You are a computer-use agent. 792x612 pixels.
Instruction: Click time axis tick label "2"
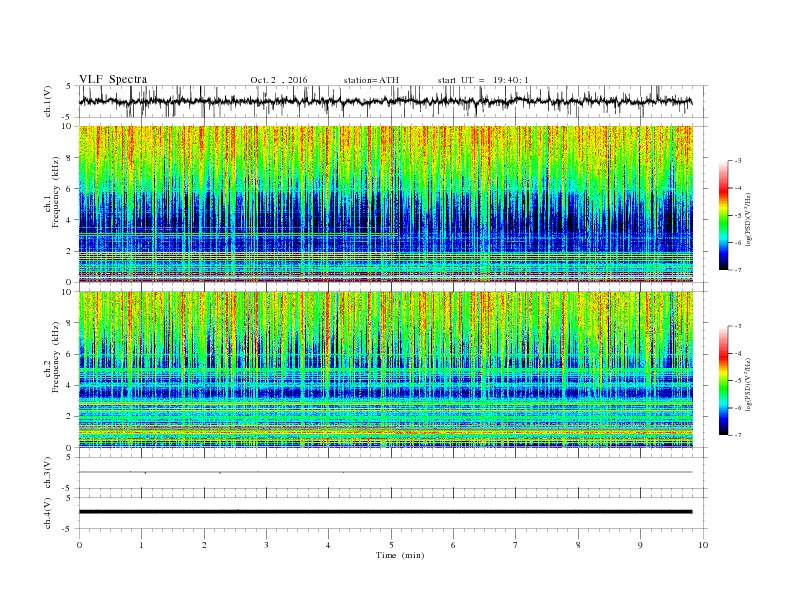204,545
